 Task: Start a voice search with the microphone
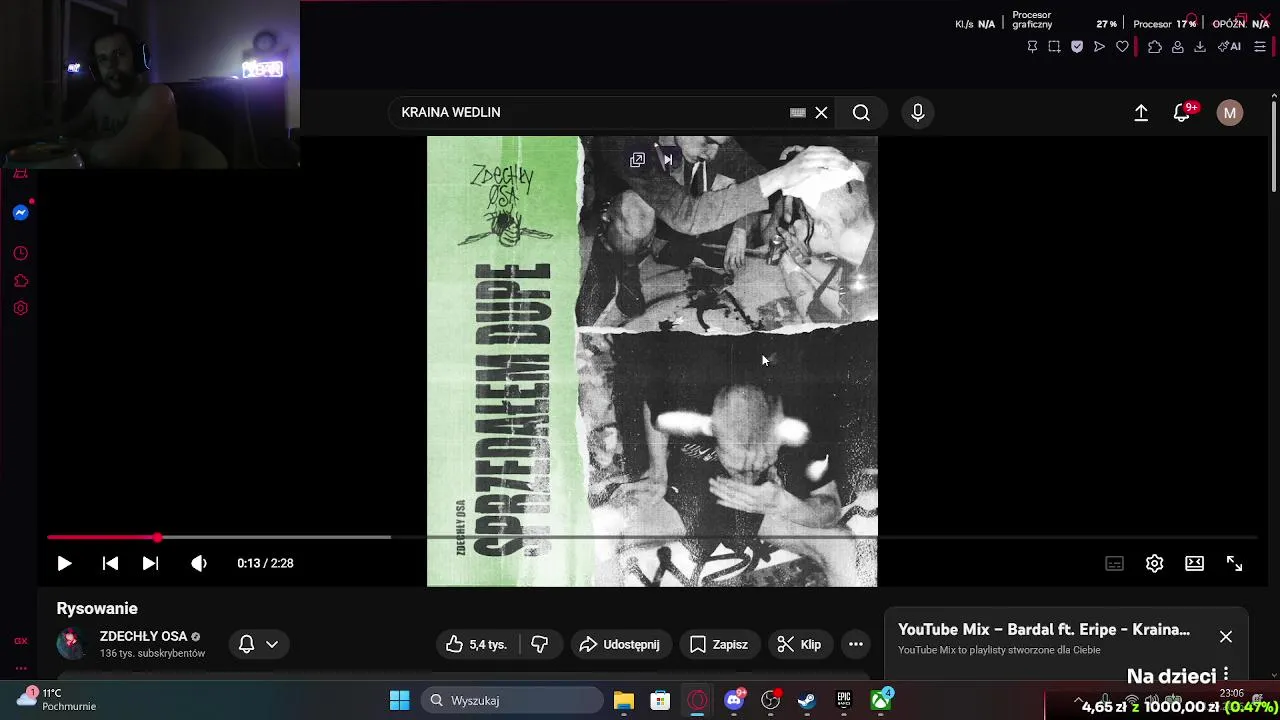pos(917,112)
